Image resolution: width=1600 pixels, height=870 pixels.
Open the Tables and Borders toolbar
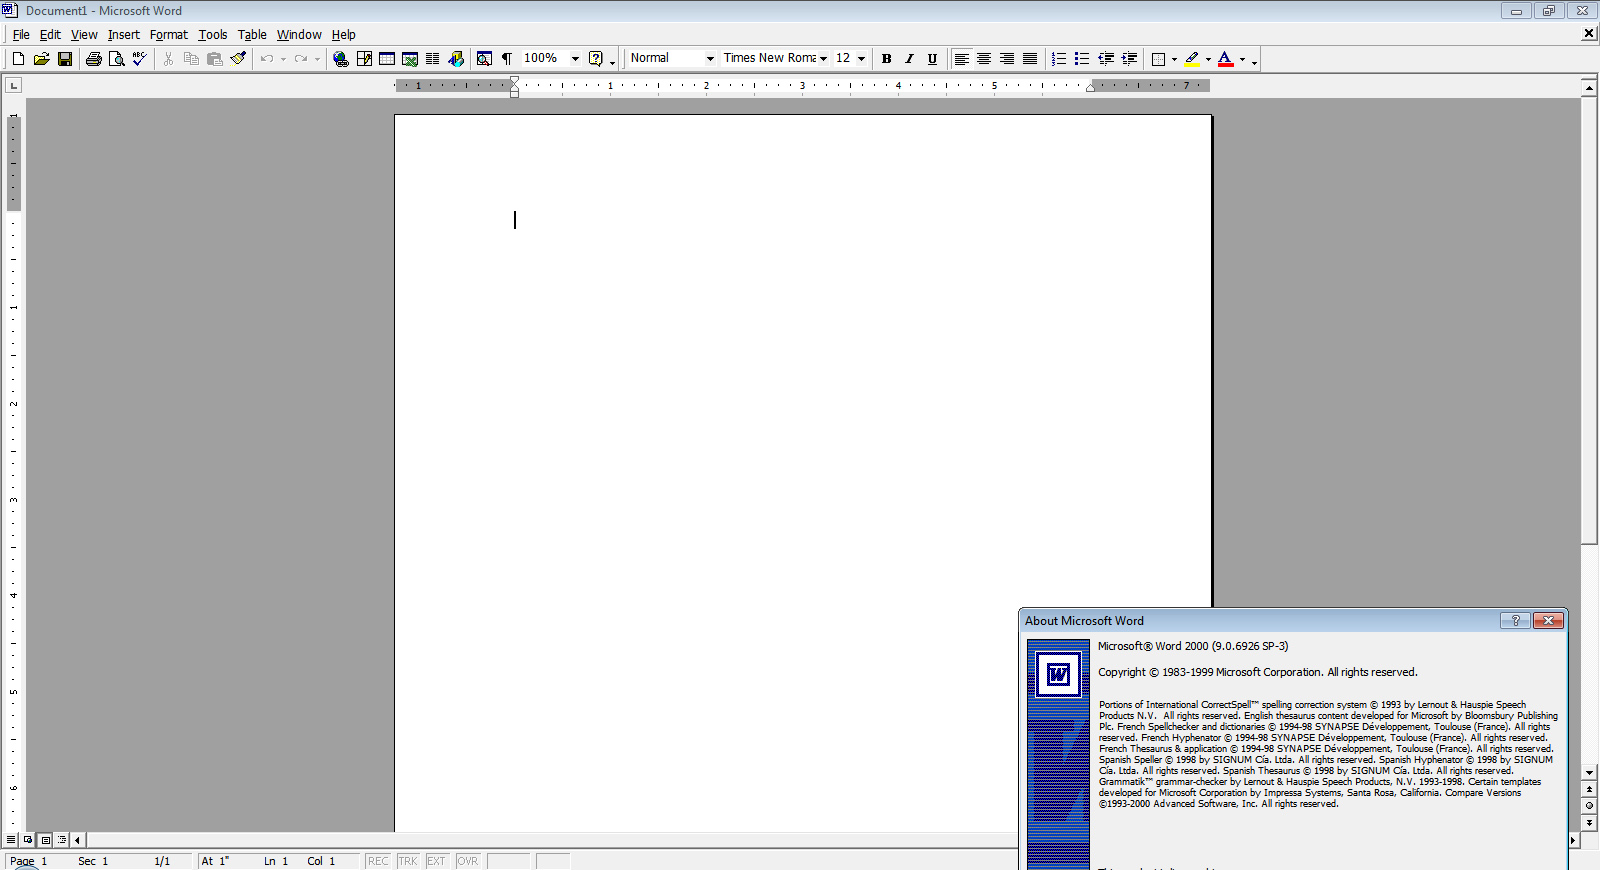pos(364,59)
